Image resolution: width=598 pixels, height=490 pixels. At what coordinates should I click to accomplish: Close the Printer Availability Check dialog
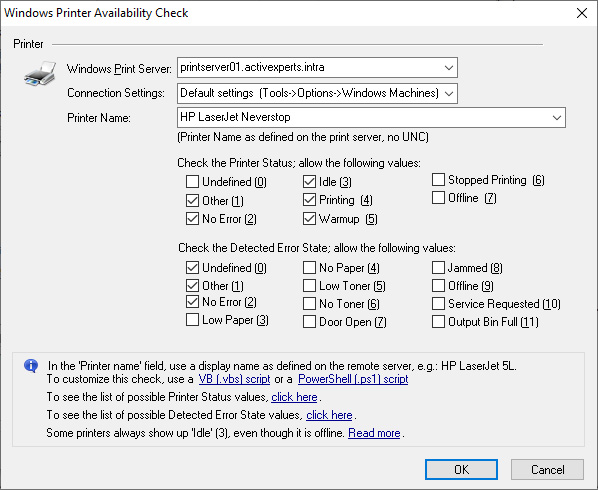[582, 13]
